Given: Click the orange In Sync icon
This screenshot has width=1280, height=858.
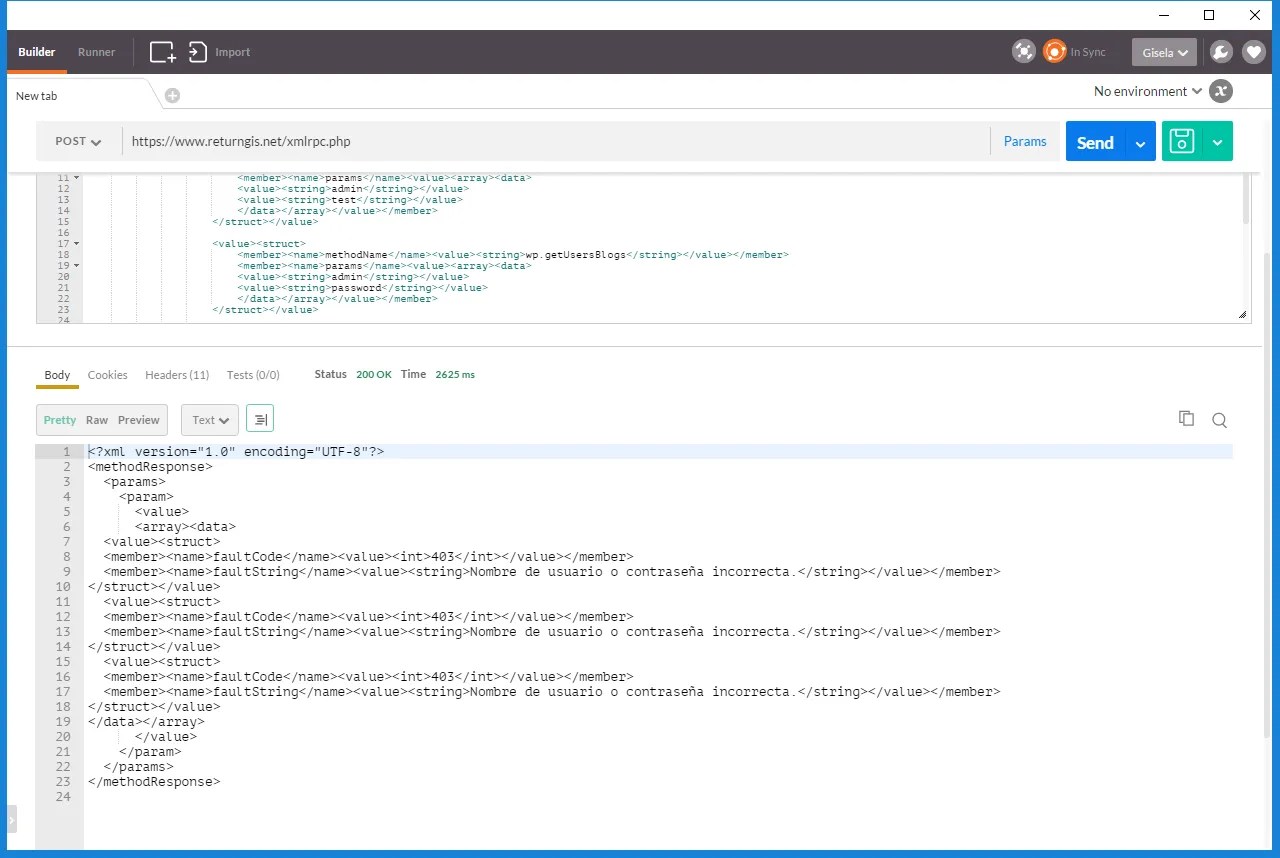Looking at the screenshot, I should [1054, 52].
